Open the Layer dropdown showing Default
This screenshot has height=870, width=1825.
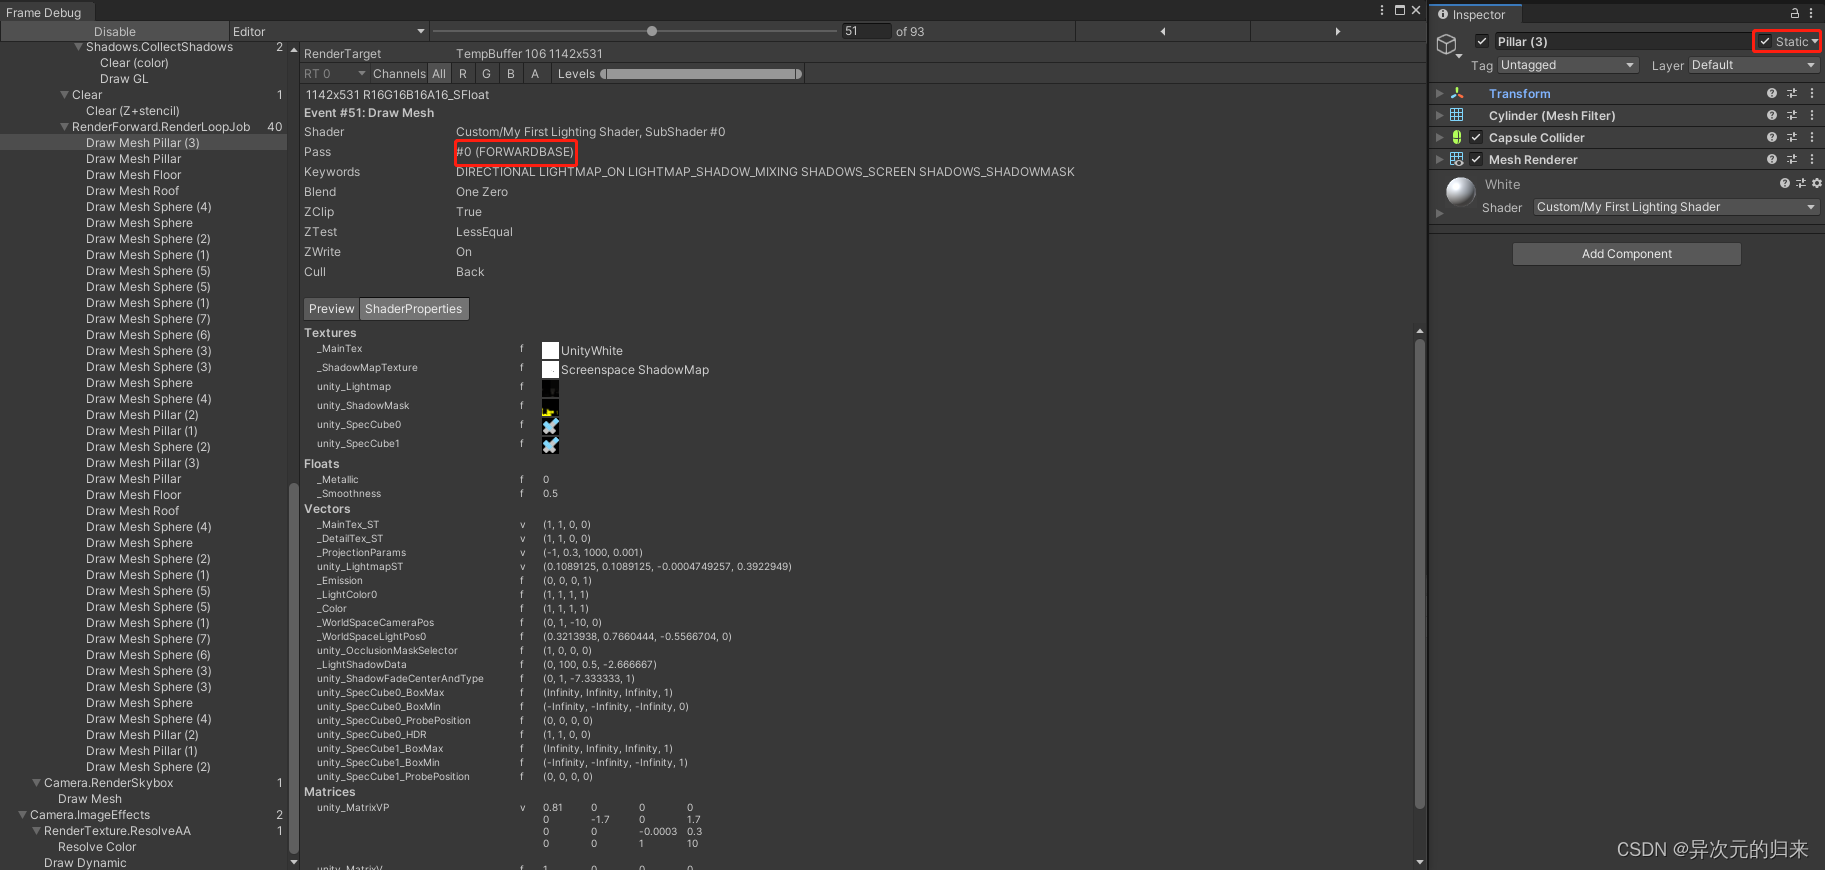[1753, 65]
